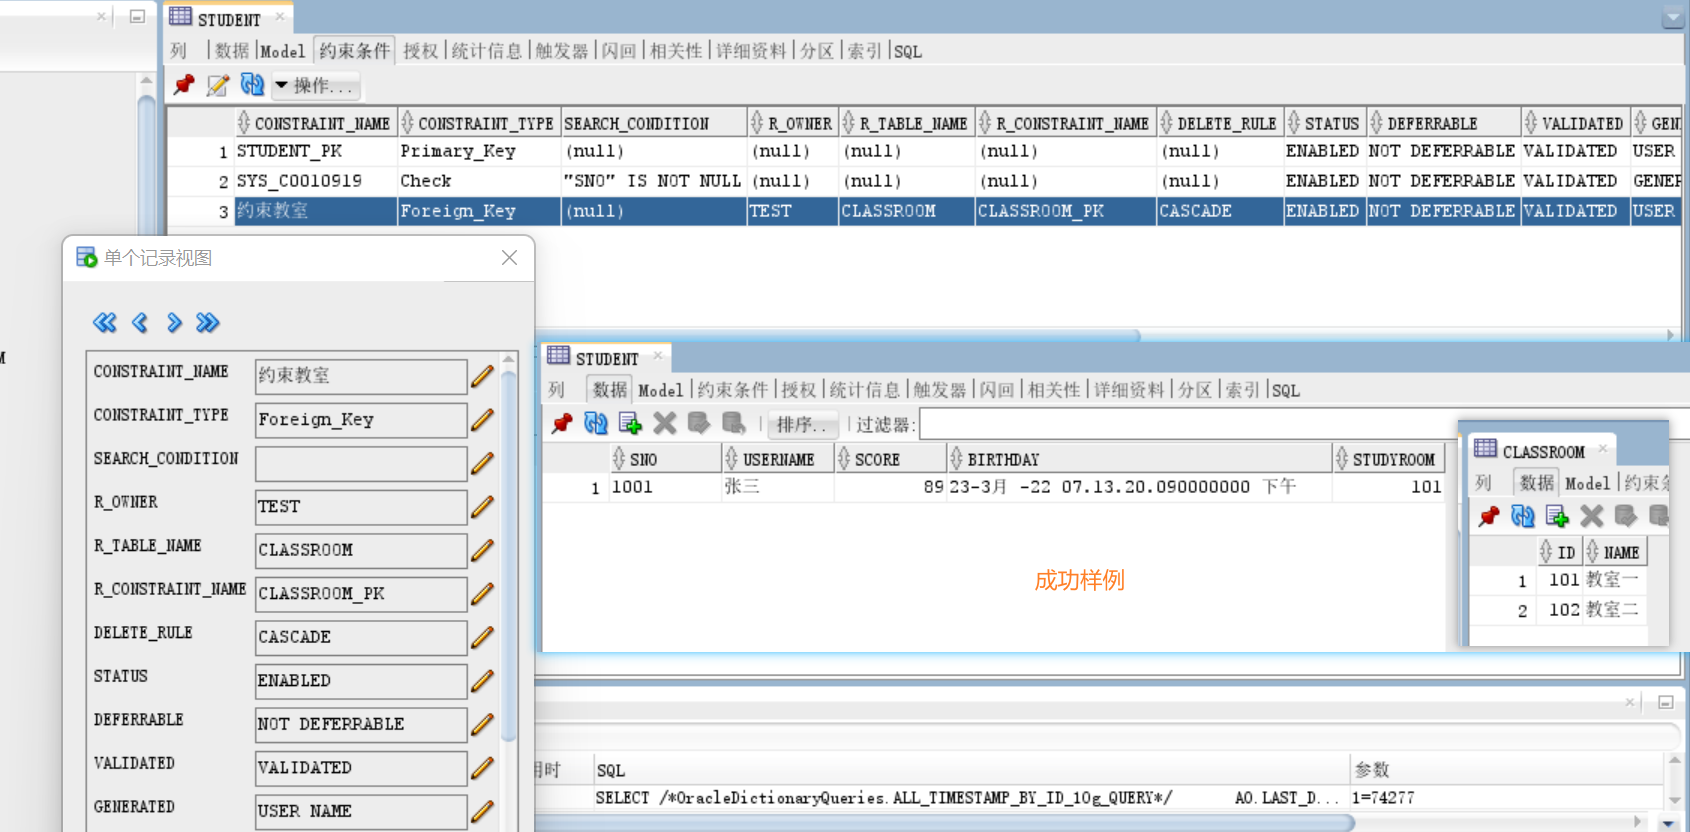Screen dimensions: 1690x832
Task: Click pencil icon beside CONSTRAINT_TYPE field
Action: pos(482,420)
